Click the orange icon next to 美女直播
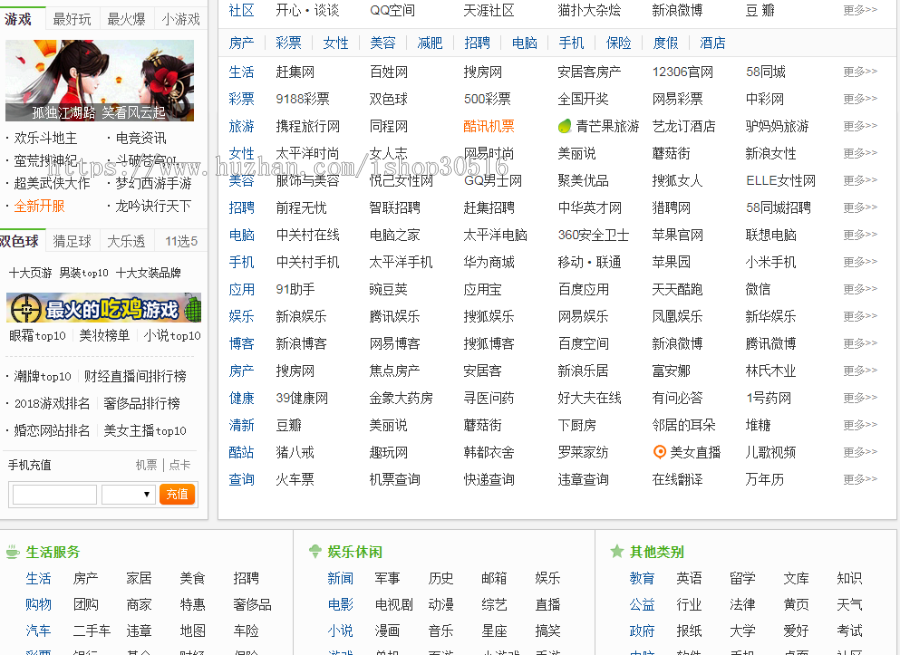 [659, 451]
